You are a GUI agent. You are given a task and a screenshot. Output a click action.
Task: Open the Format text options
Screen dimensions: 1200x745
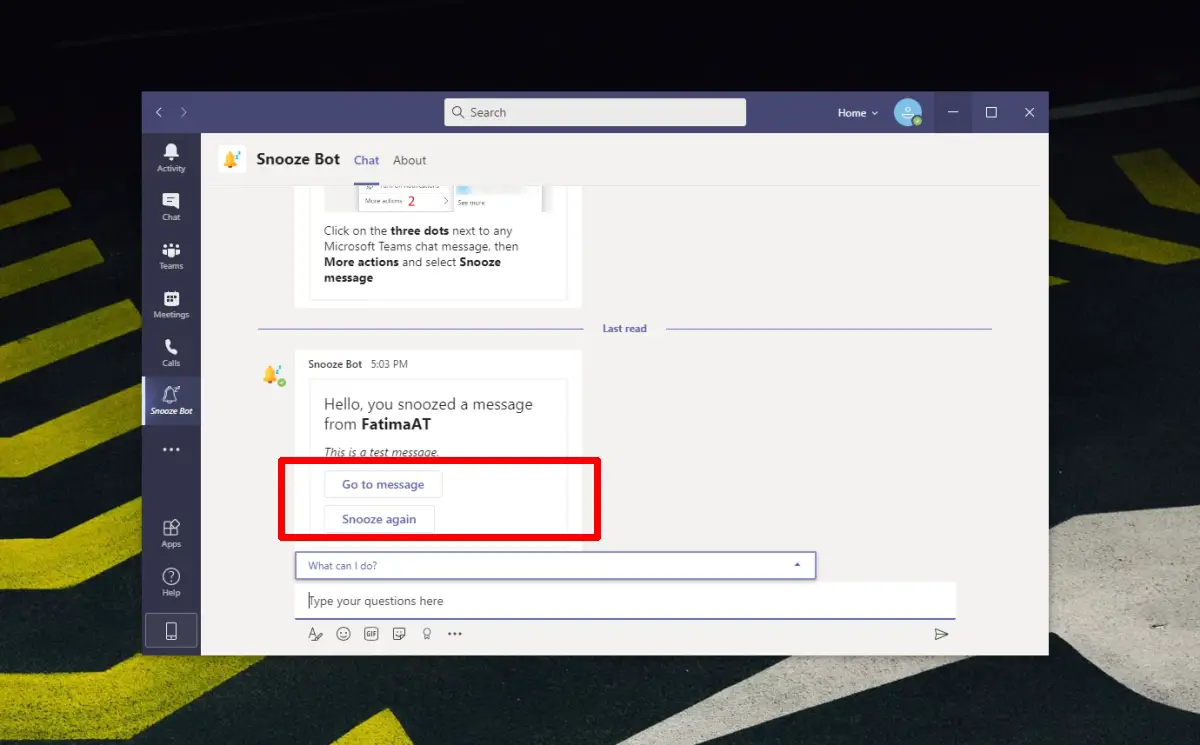pyautogui.click(x=315, y=634)
